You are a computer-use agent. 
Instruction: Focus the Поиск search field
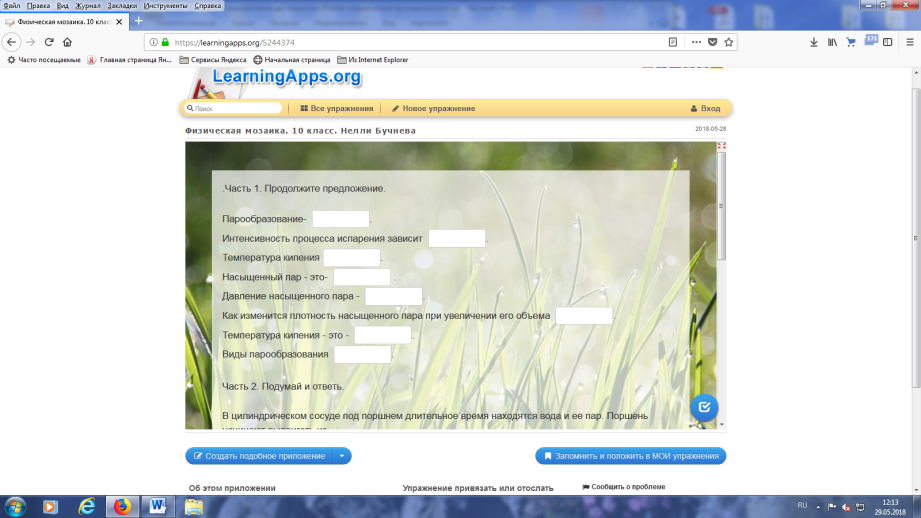pyautogui.click(x=234, y=109)
